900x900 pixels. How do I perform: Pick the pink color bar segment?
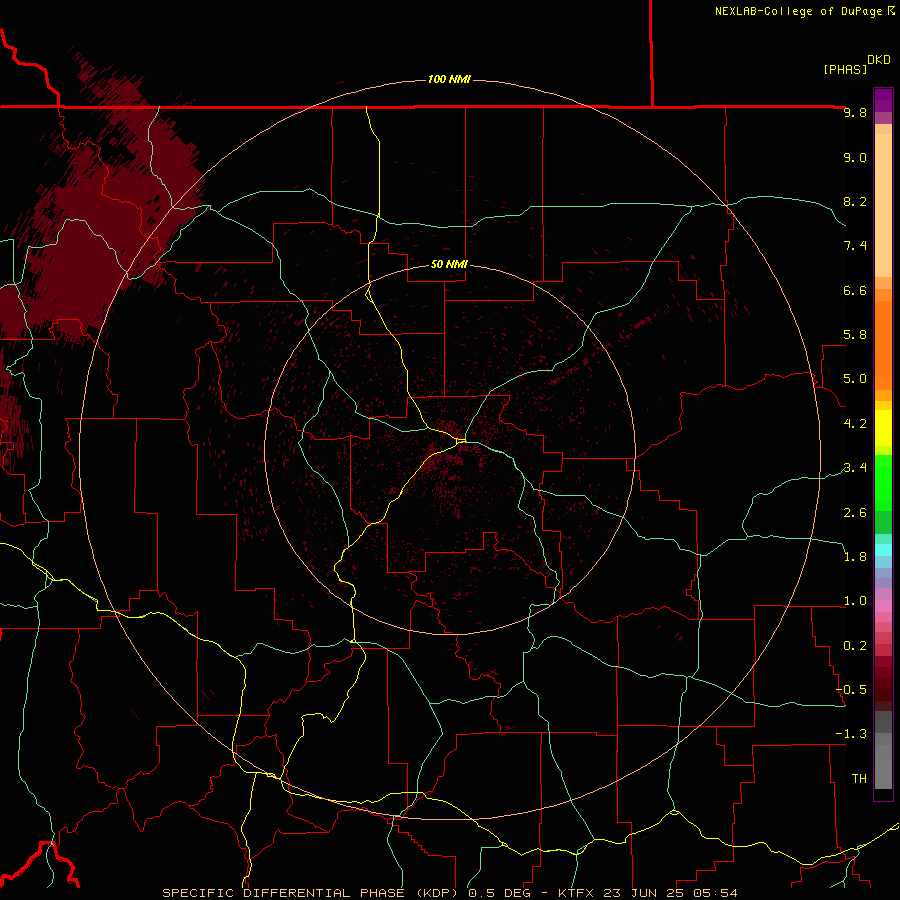883,605
